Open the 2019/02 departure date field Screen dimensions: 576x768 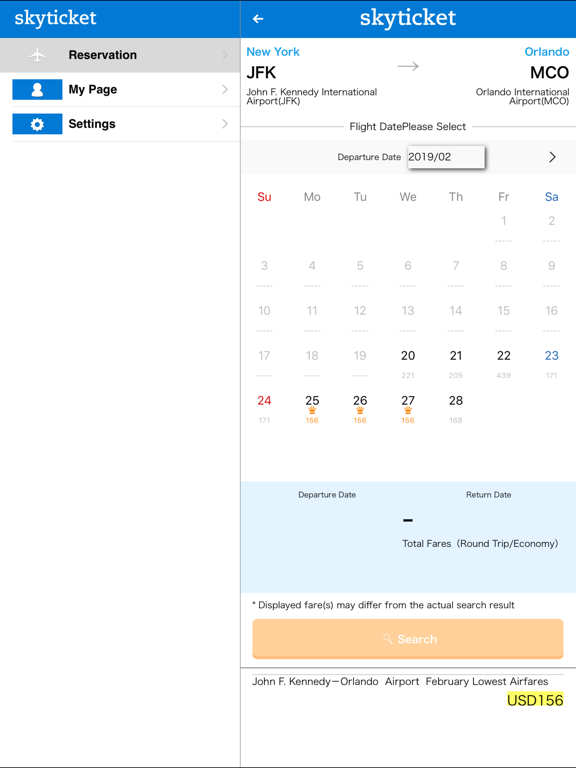coord(446,157)
